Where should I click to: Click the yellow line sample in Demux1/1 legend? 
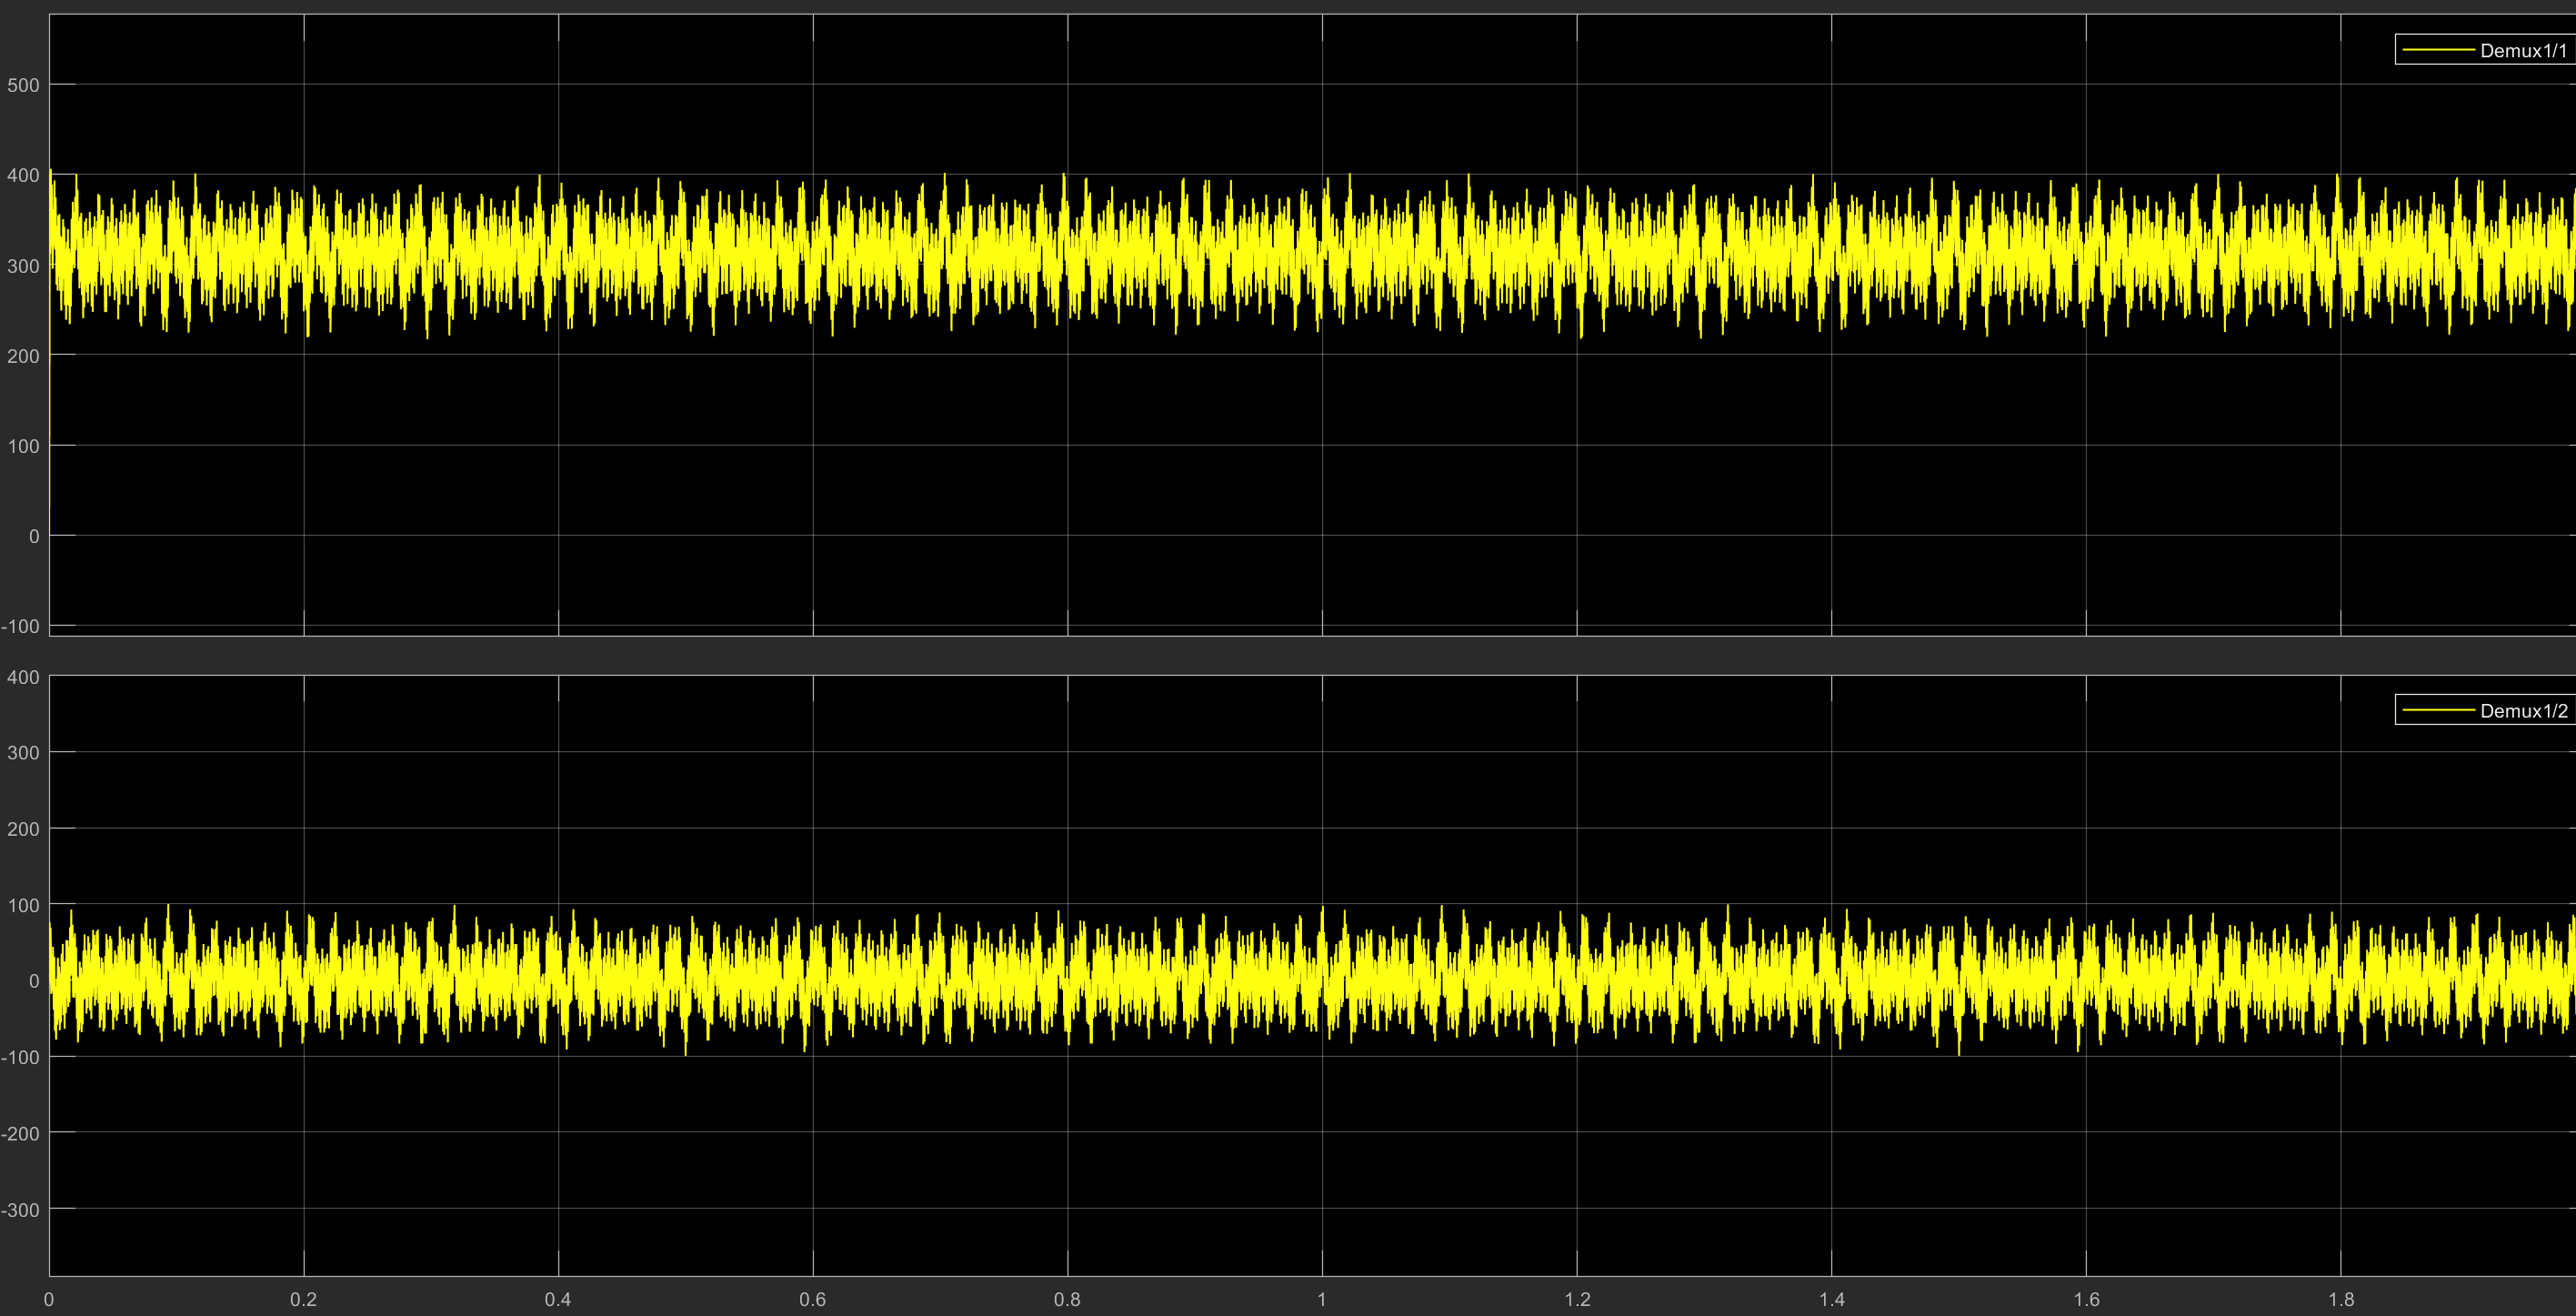(2438, 50)
